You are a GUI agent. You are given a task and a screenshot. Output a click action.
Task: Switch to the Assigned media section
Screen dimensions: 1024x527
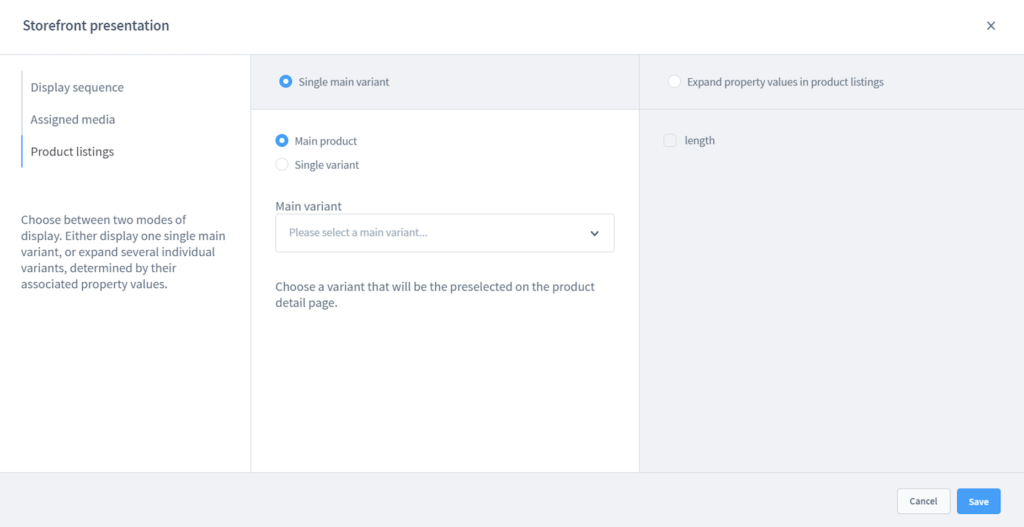tap(73, 120)
